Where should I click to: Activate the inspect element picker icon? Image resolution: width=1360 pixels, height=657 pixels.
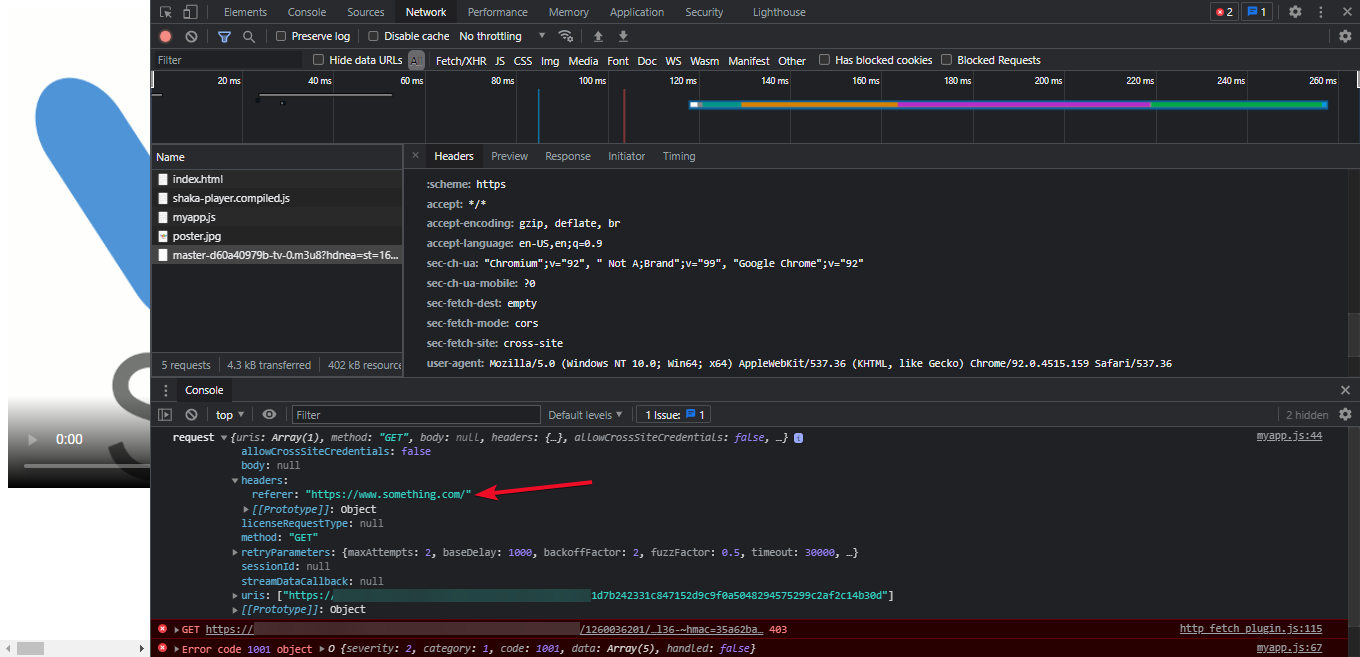(166, 12)
